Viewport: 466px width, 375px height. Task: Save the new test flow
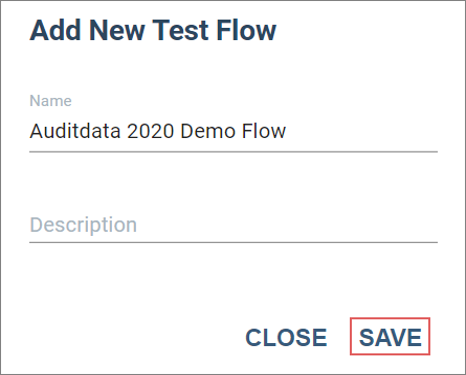coord(390,337)
